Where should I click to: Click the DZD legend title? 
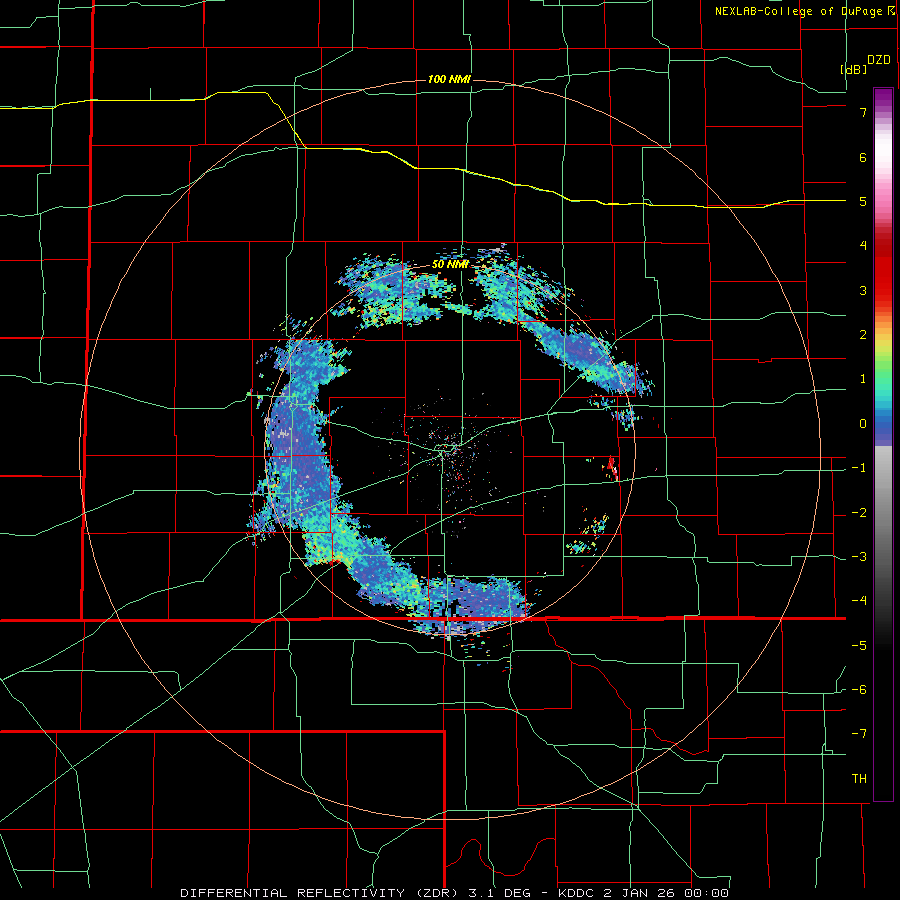pos(879,60)
